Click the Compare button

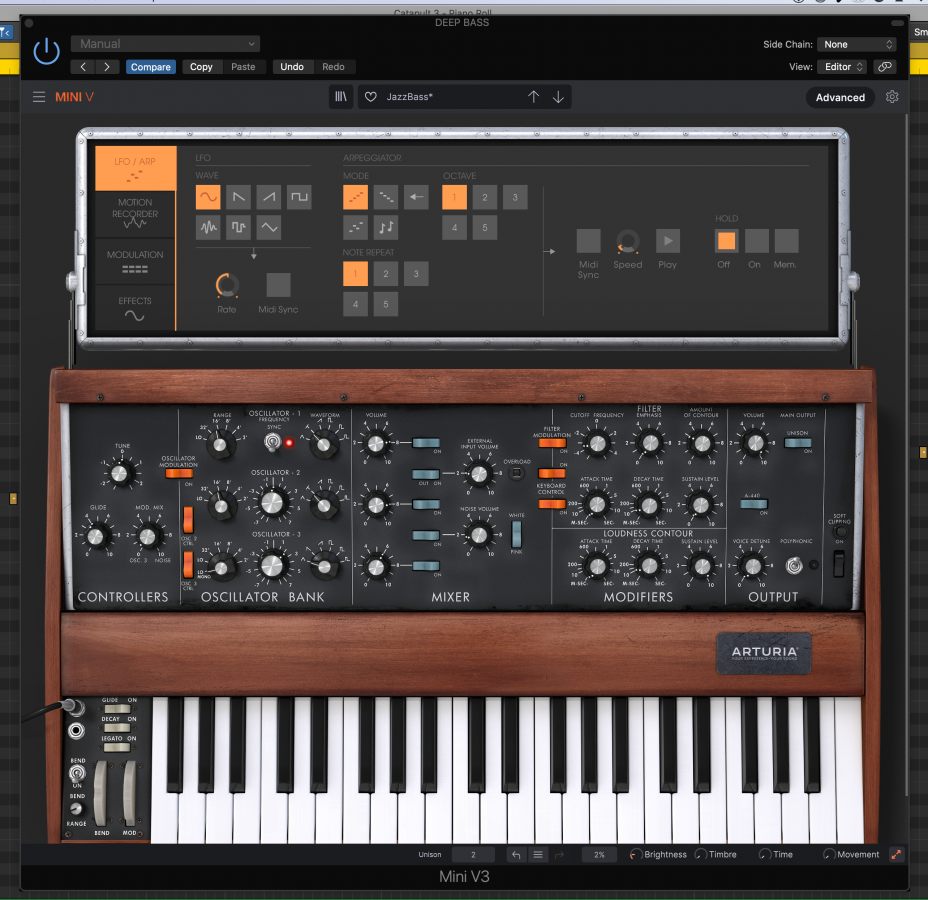pyautogui.click(x=151, y=67)
